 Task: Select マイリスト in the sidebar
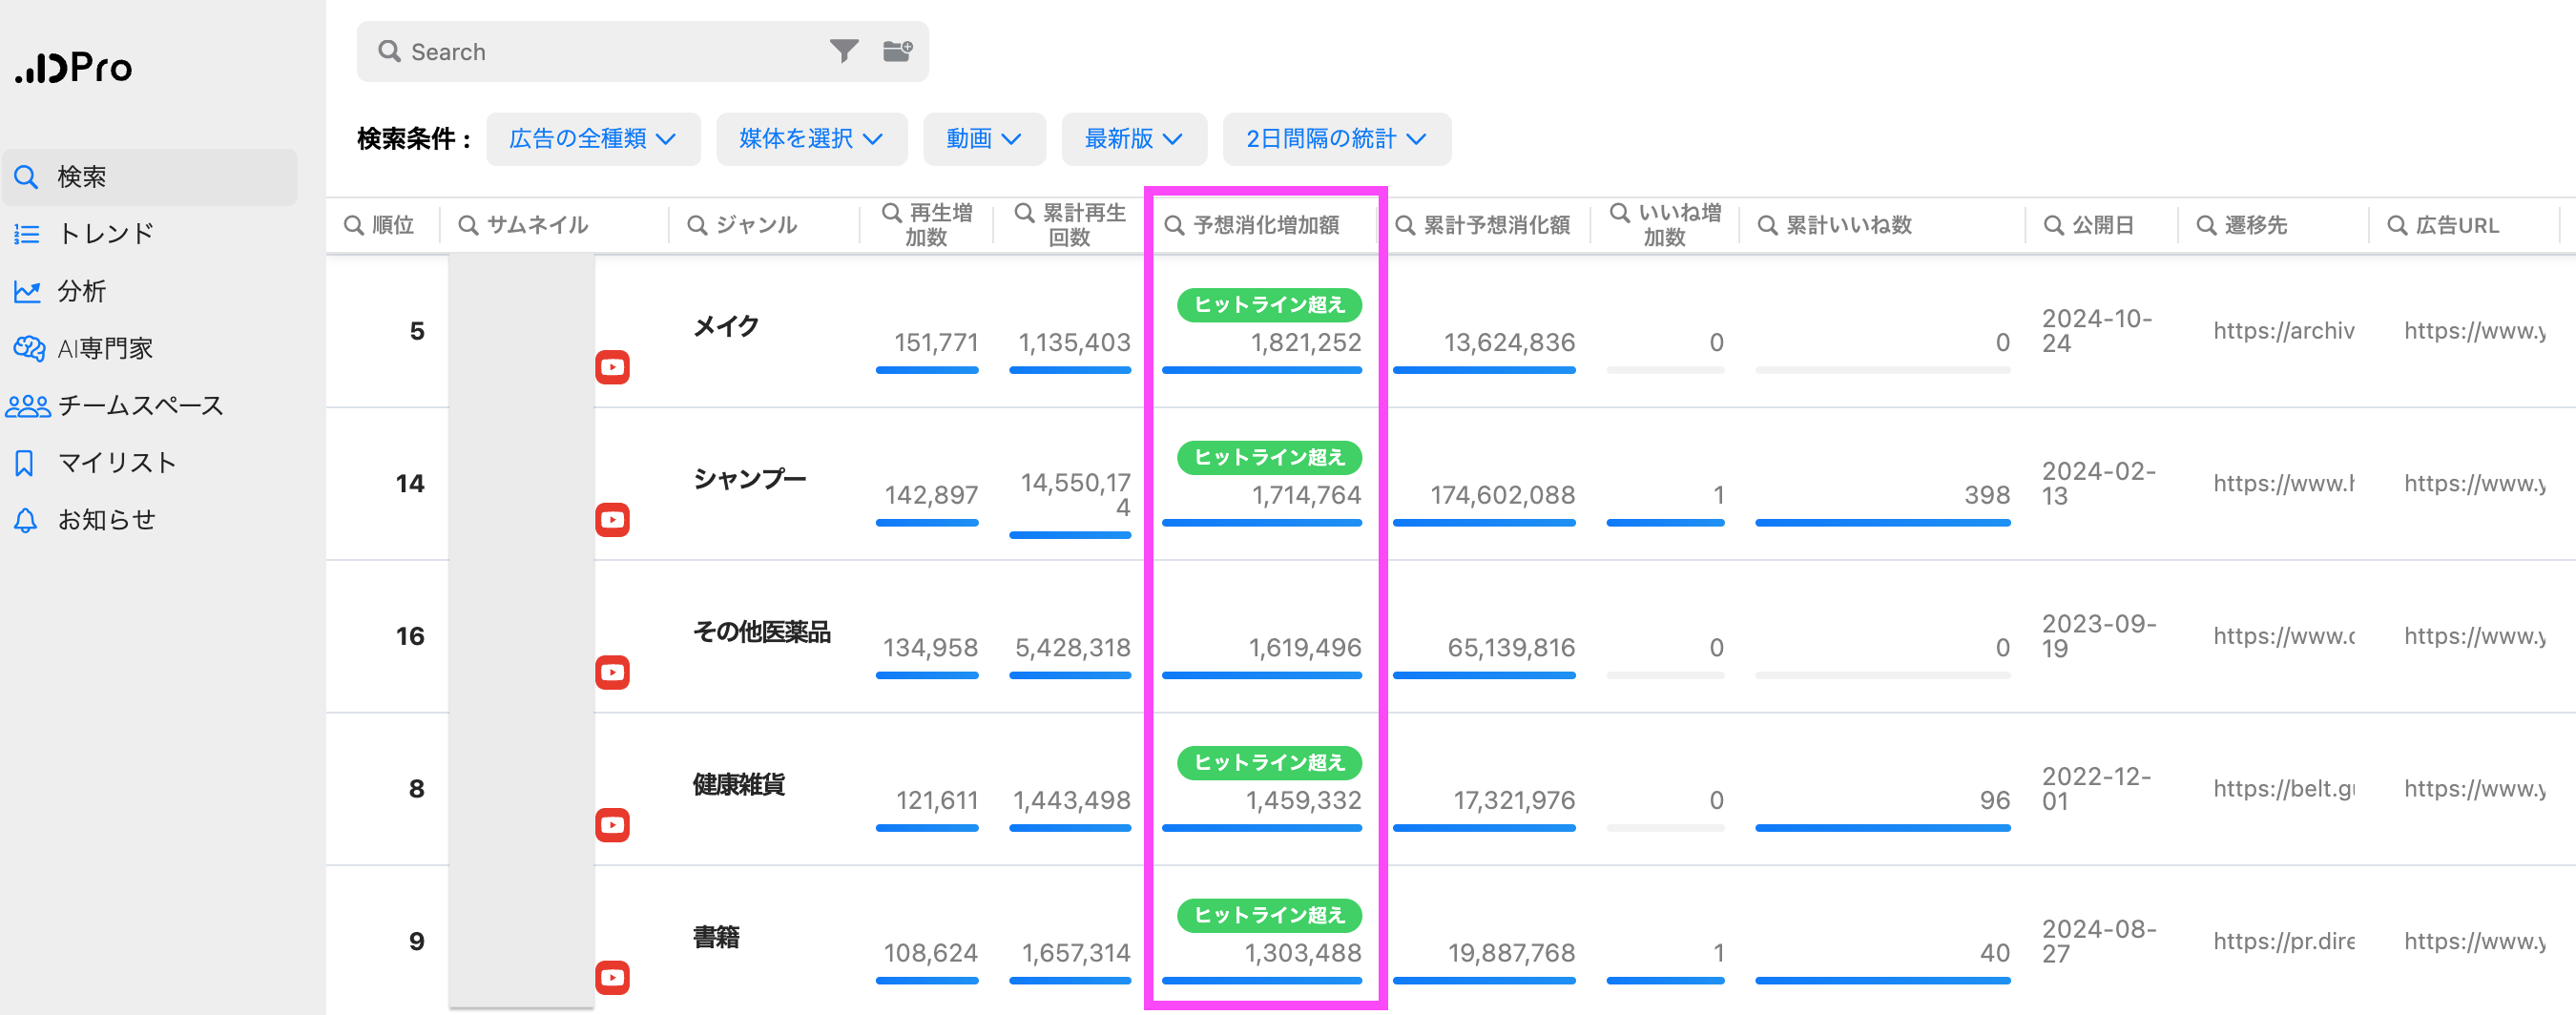tap(116, 462)
